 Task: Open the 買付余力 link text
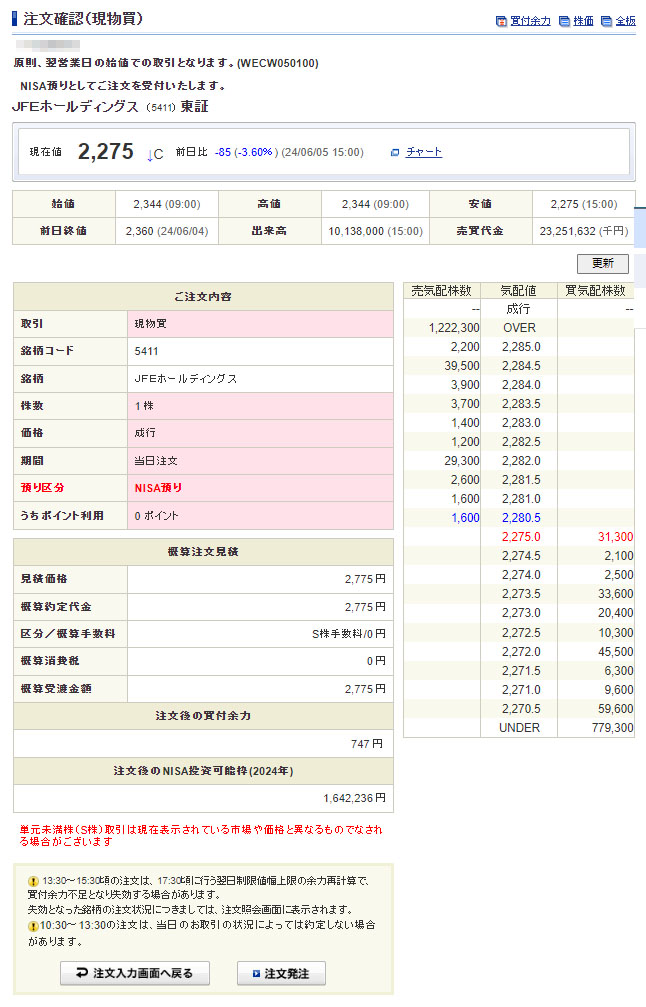(x=530, y=21)
